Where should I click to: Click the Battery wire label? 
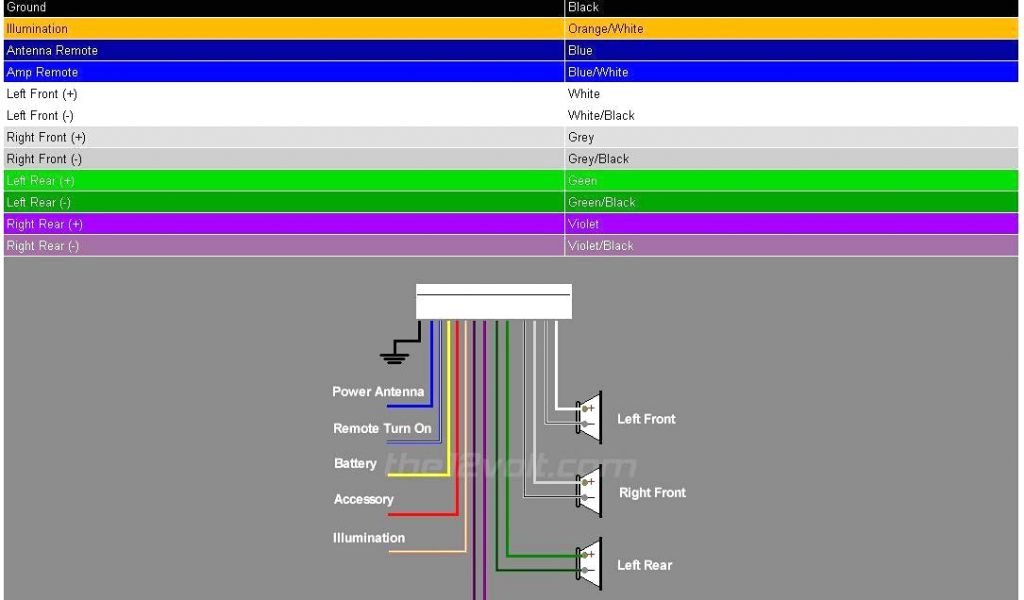355,464
